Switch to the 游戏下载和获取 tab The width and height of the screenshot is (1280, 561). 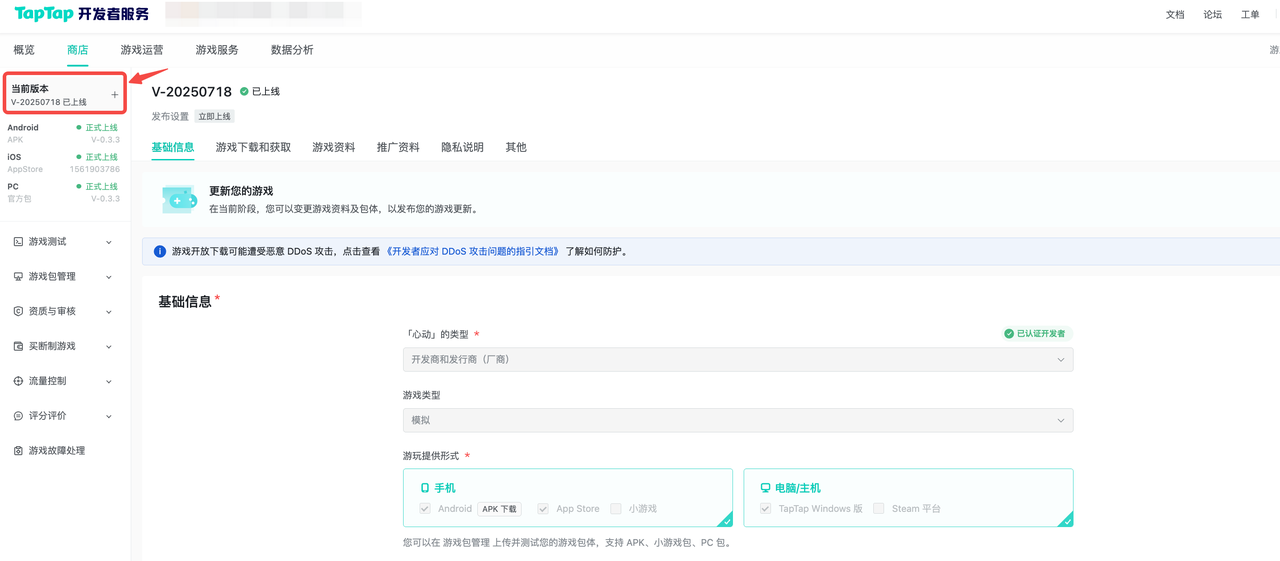click(x=253, y=147)
